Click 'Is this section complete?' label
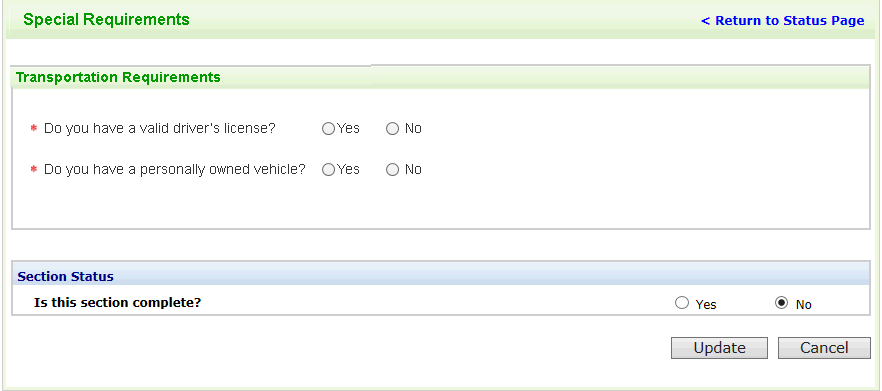Image resolution: width=882 pixels, height=391 pixels. click(118, 303)
